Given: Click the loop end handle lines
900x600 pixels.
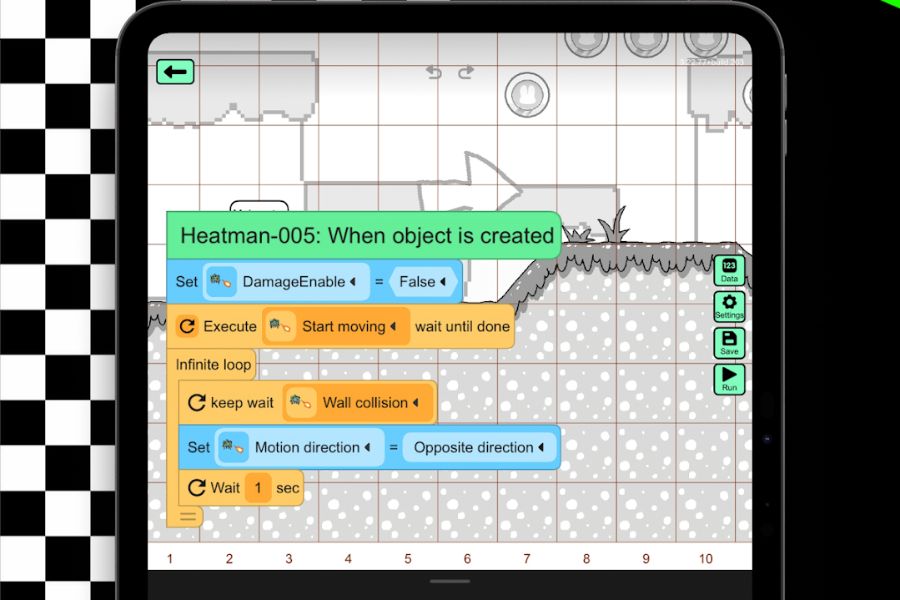Looking at the screenshot, I should (188, 516).
